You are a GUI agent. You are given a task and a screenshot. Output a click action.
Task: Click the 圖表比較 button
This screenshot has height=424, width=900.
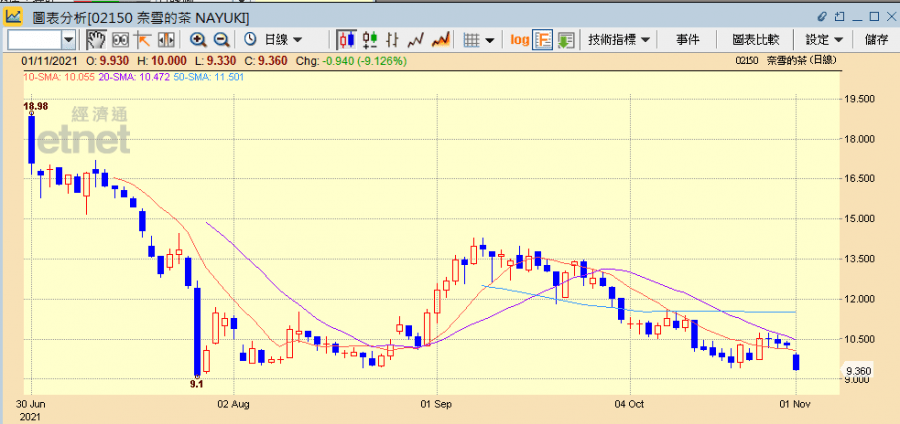click(755, 40)
